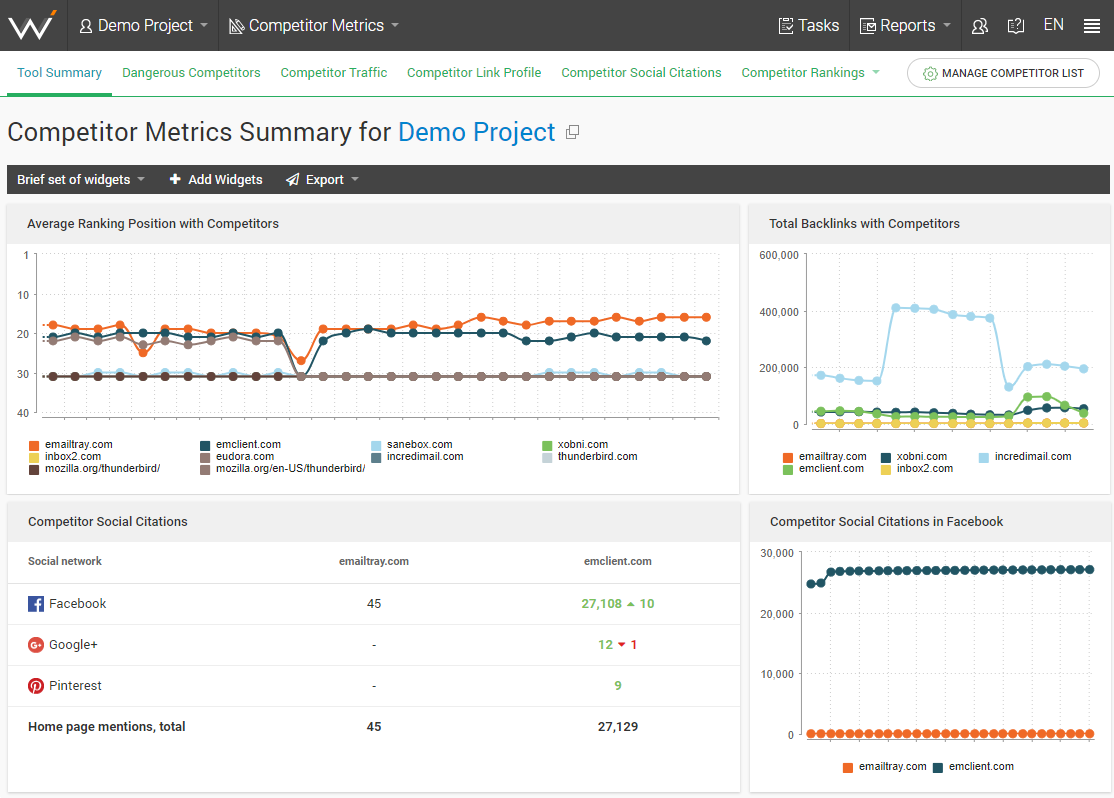Follow the Demo Project title link
This screenshot has width=1114, height=798.
coord(477,132)
